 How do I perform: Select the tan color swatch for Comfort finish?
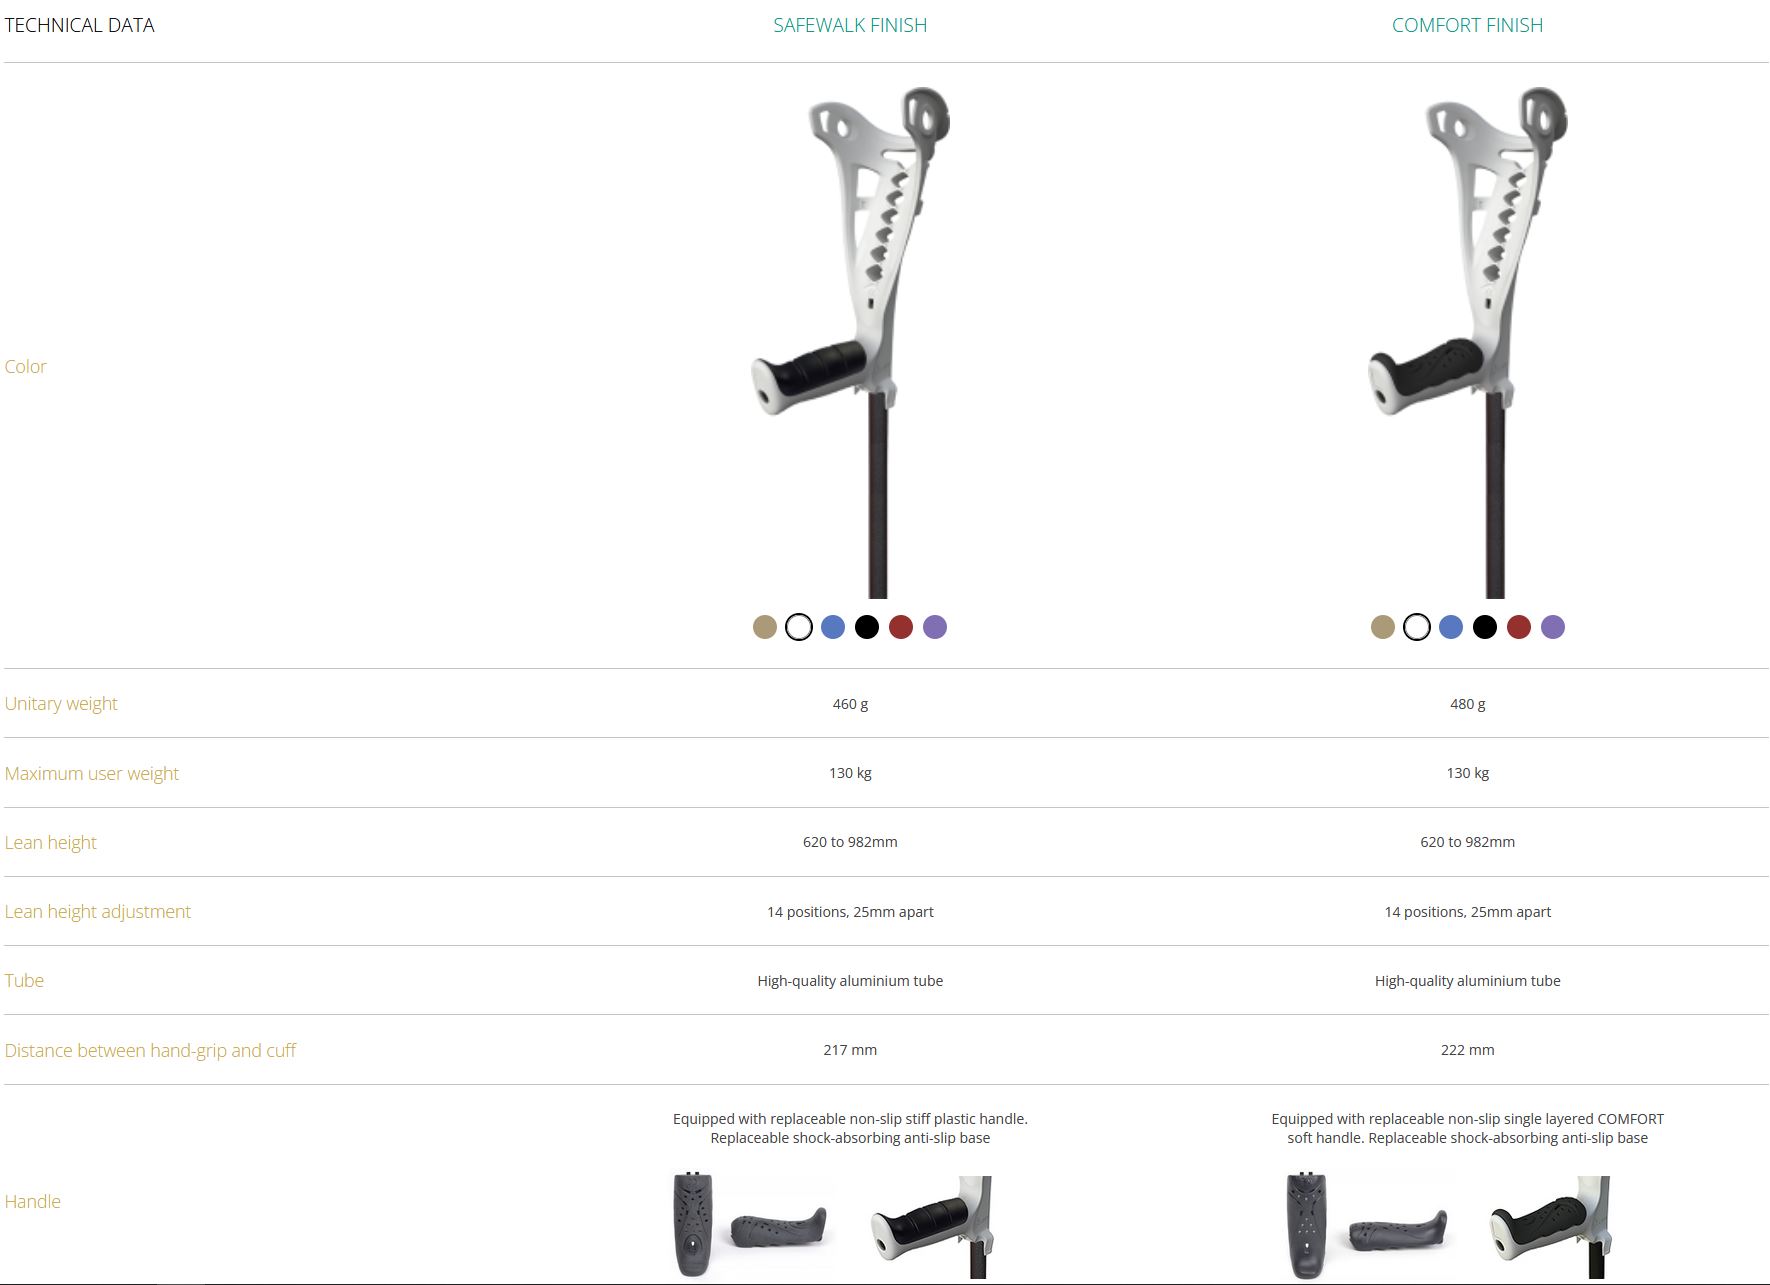(x=1383, y=627)
